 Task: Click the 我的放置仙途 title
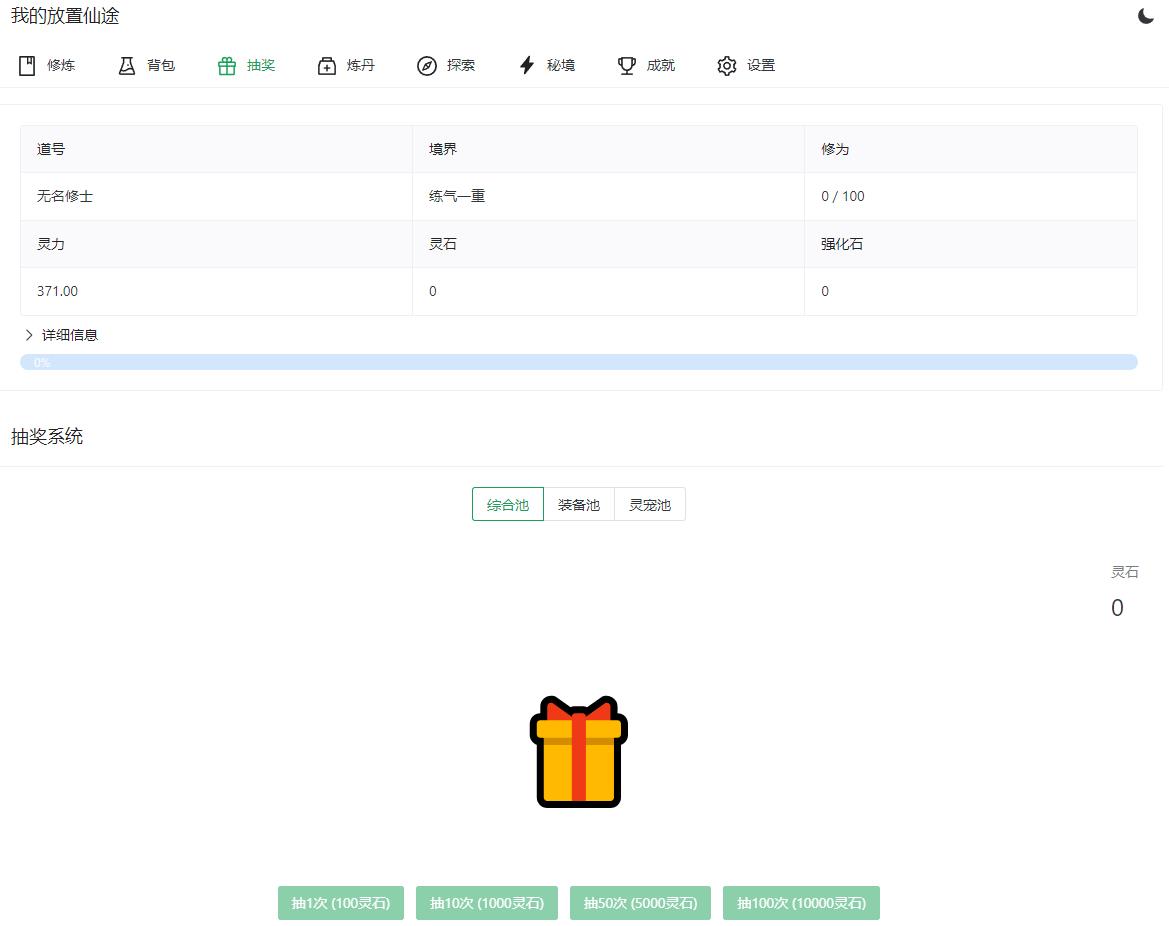[65, 16]
